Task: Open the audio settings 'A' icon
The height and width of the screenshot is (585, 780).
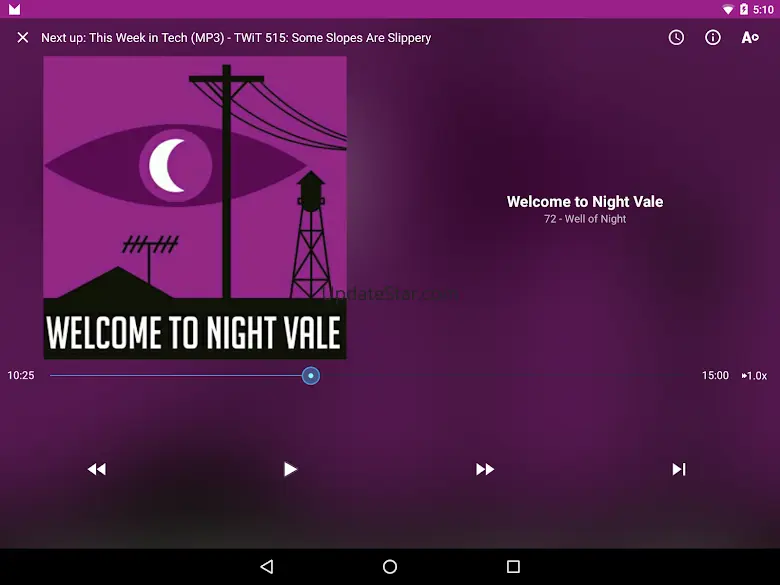Action: pos(750,37)
